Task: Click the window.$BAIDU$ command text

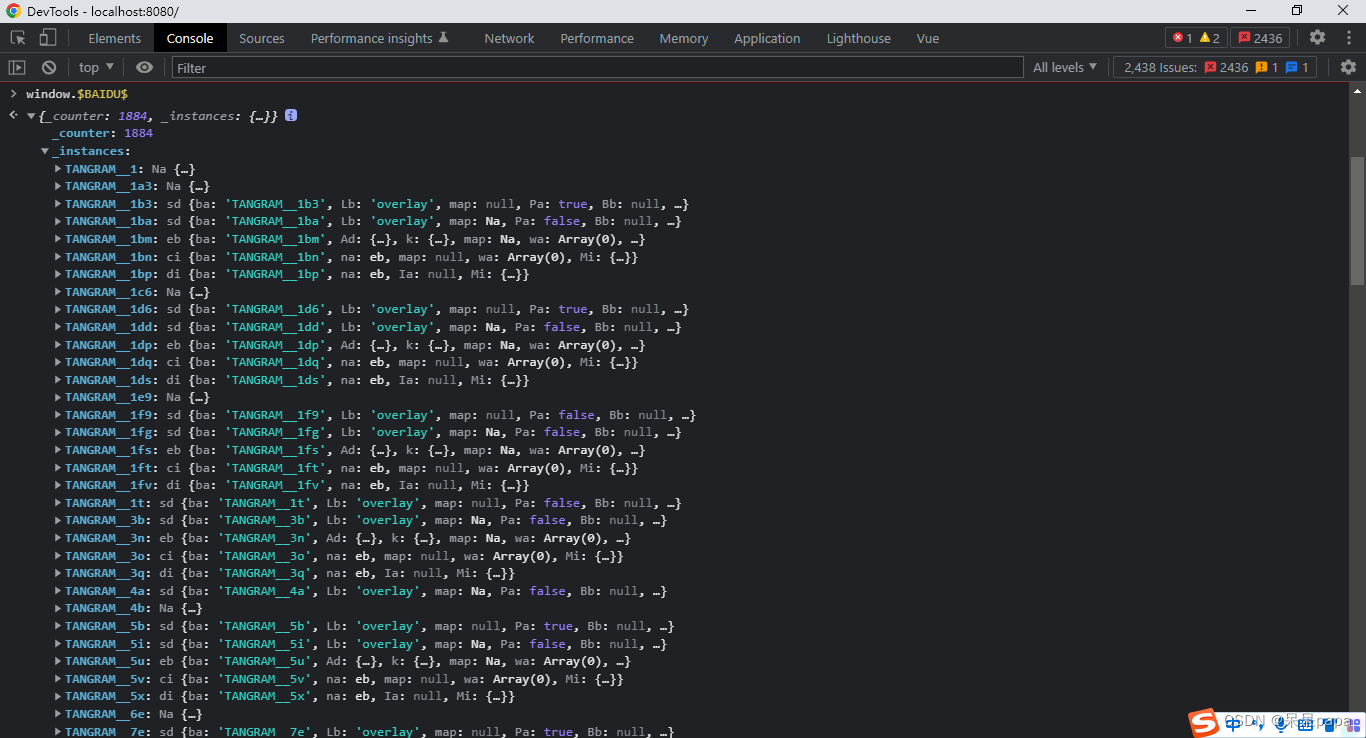Action: point(77,93)
